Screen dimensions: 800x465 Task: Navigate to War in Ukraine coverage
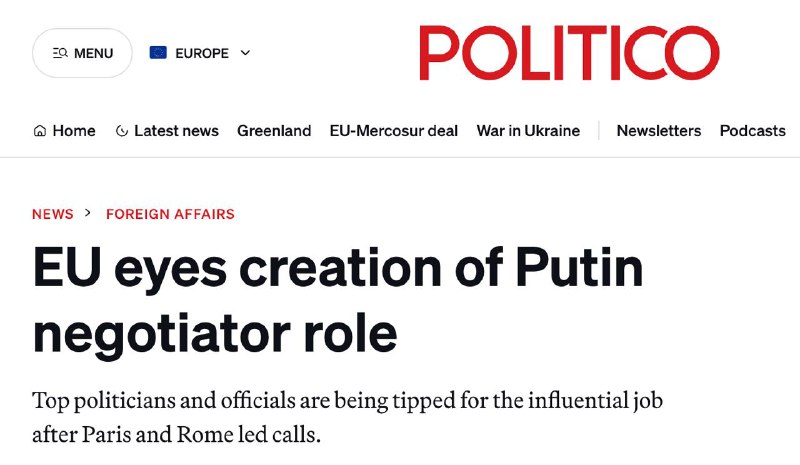[528, 131]
